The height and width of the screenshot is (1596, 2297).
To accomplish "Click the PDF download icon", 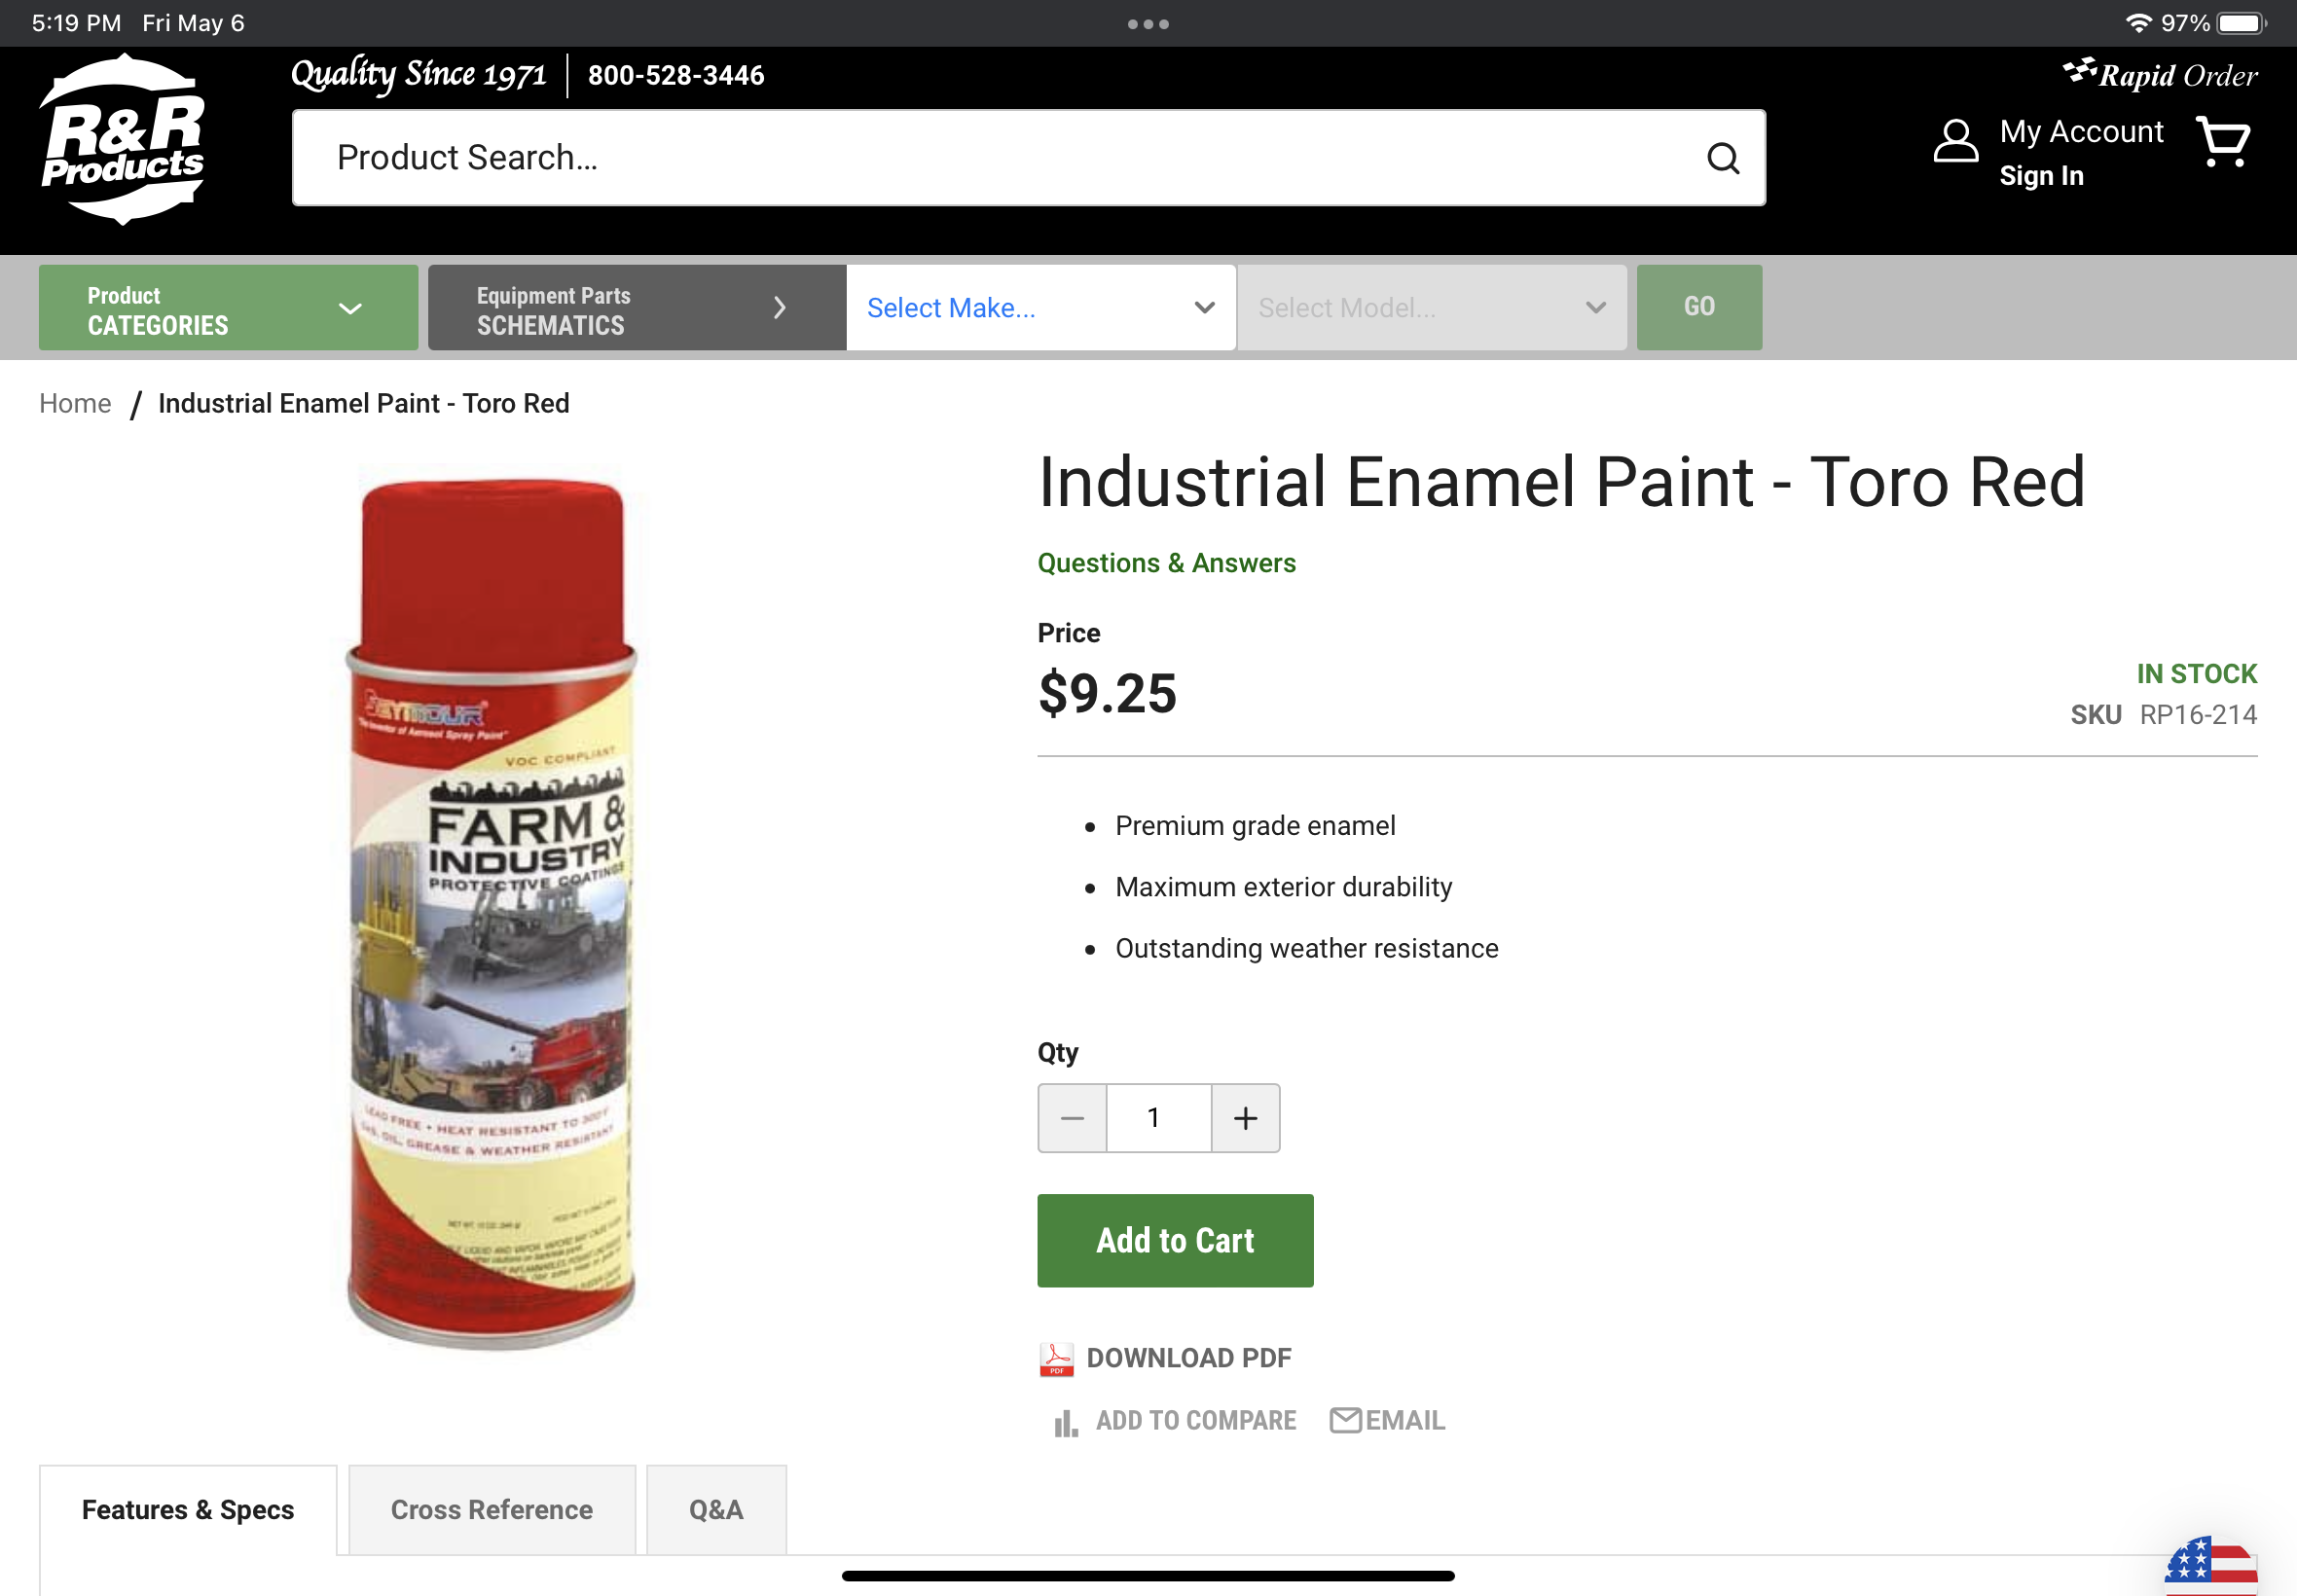I will coord(1056,1359).
